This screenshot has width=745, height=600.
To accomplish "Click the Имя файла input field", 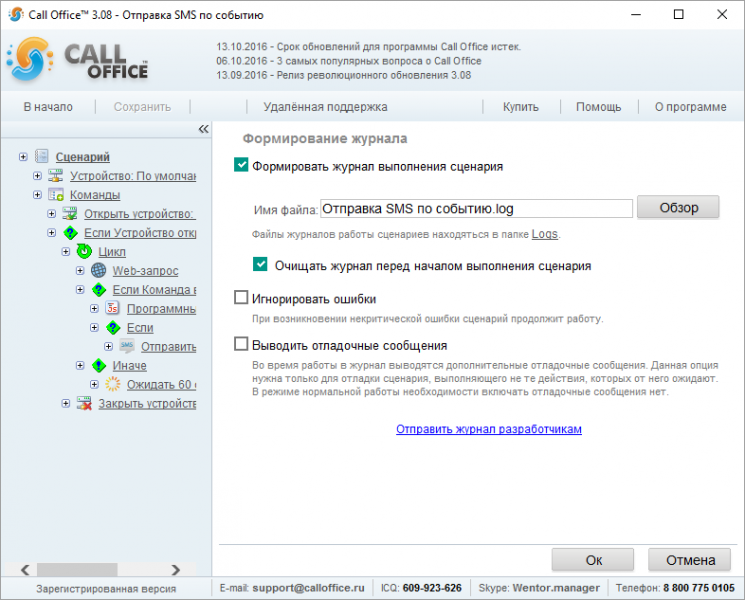I will [x=476, y=209].
